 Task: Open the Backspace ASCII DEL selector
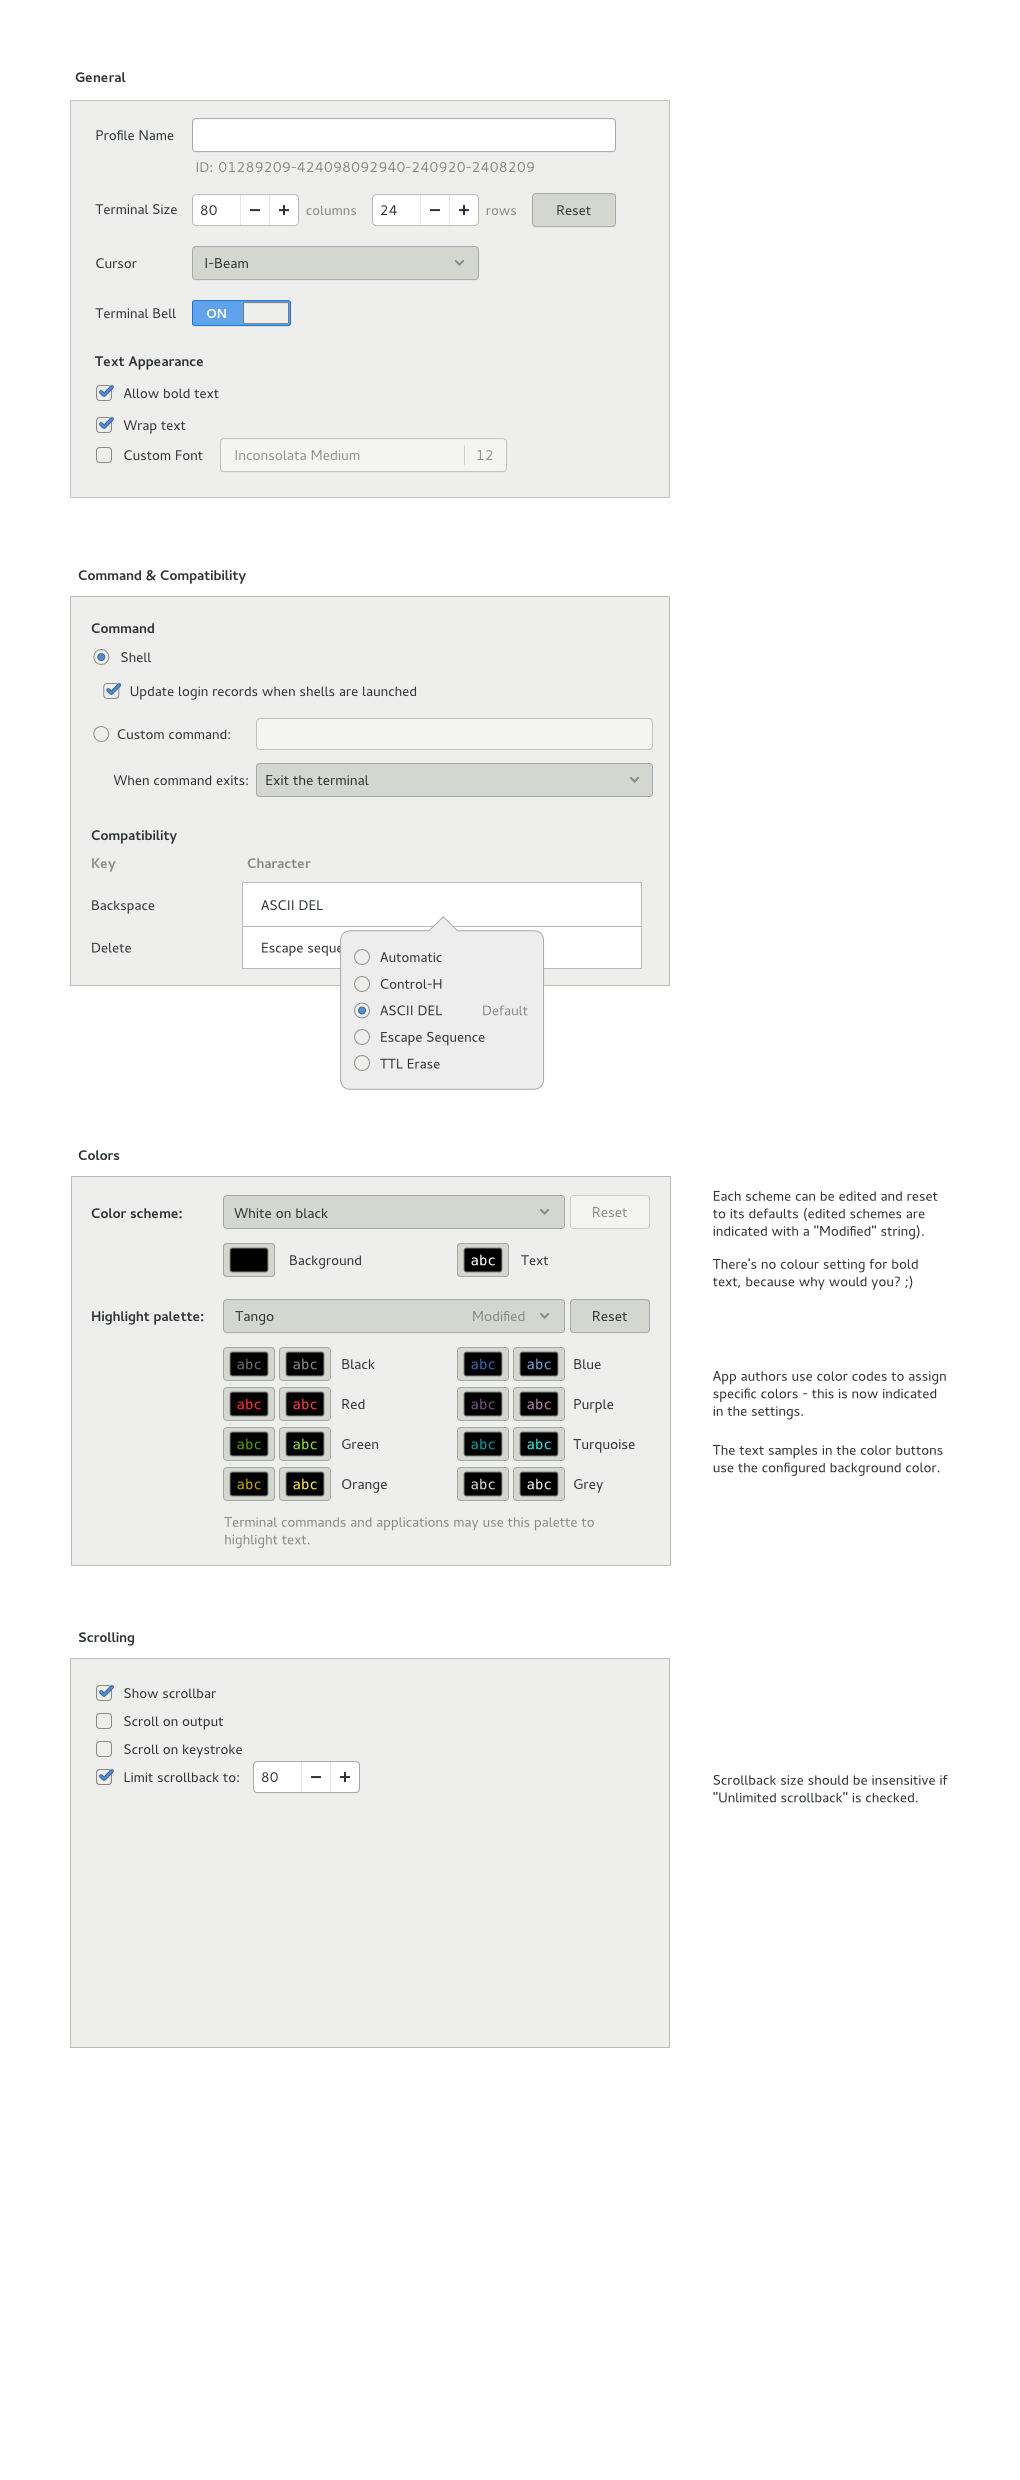click(441, 905)
